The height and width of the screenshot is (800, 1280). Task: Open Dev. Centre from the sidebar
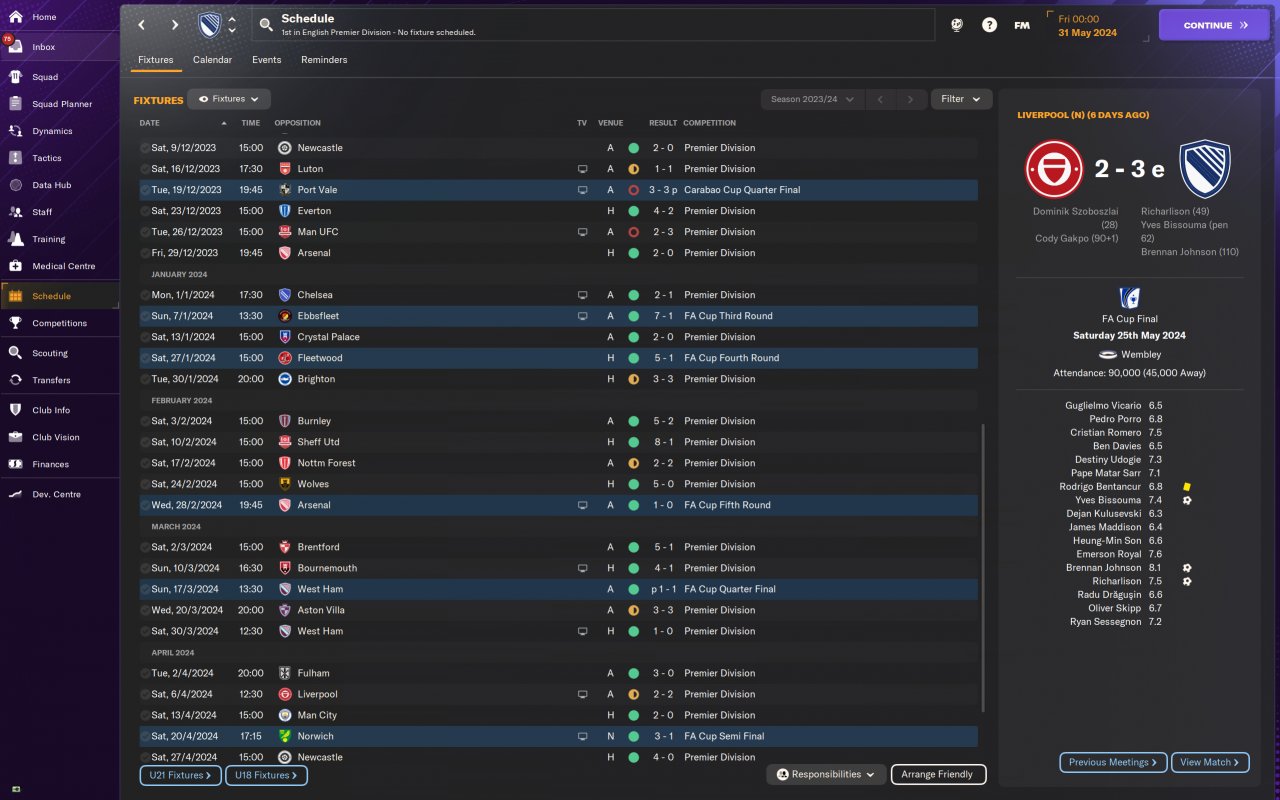(x=56, y=494)
